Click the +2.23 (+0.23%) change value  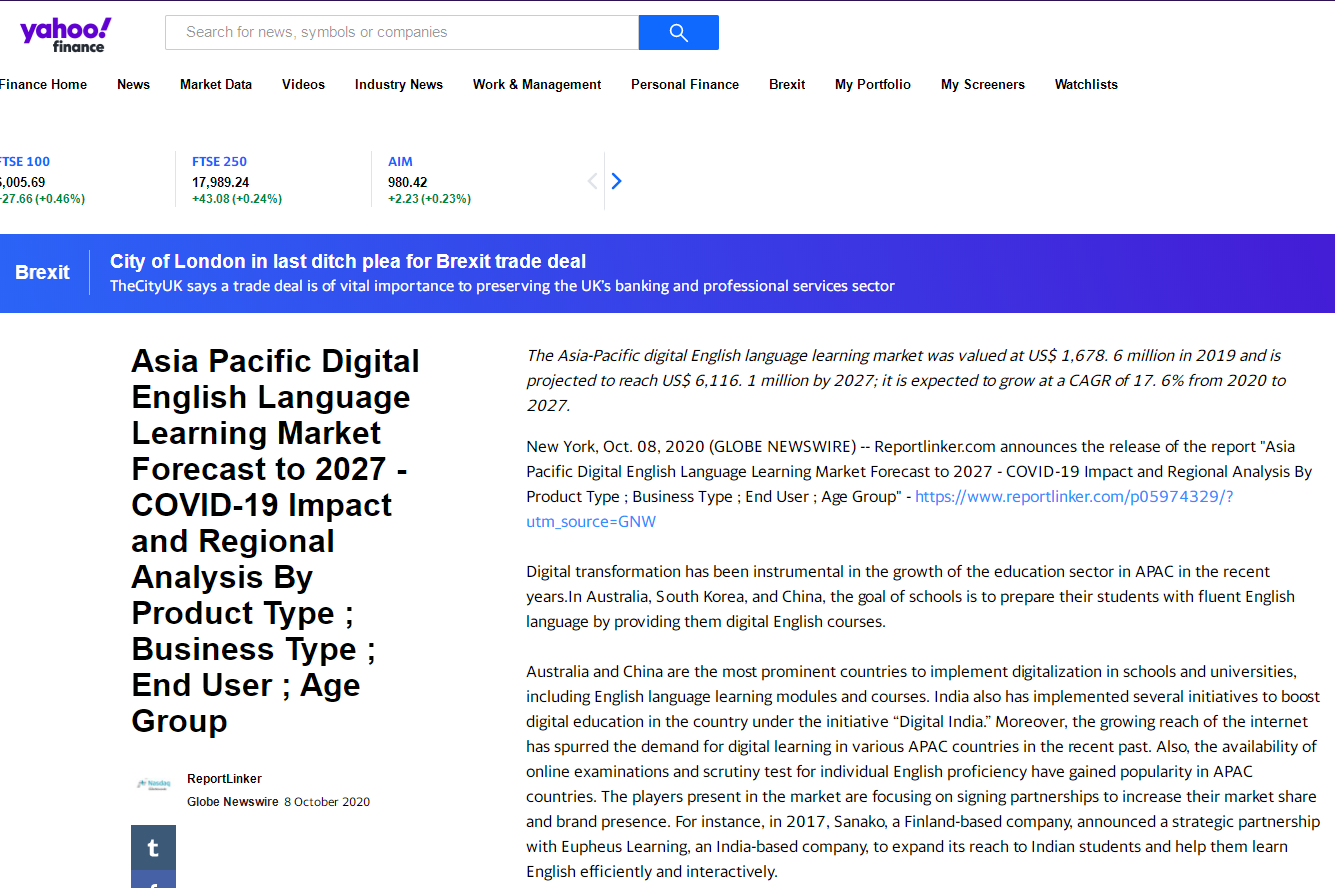click(x=429, y=199)
